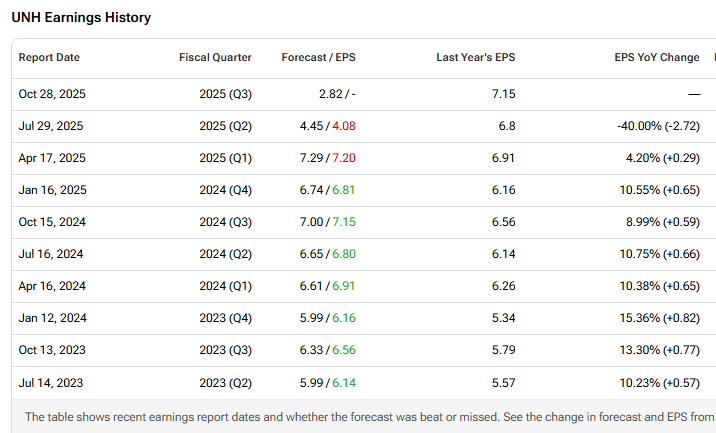
Task: Click the Report Date column header
Action: (x=48, y=58)
